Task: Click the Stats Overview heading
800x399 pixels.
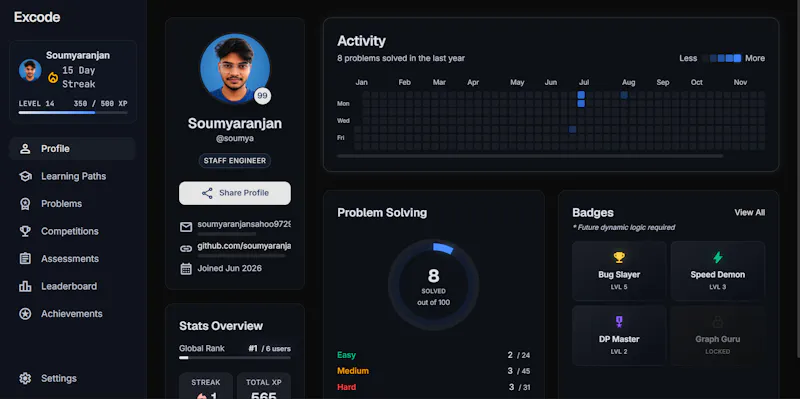Action: [x=221, y=326]
